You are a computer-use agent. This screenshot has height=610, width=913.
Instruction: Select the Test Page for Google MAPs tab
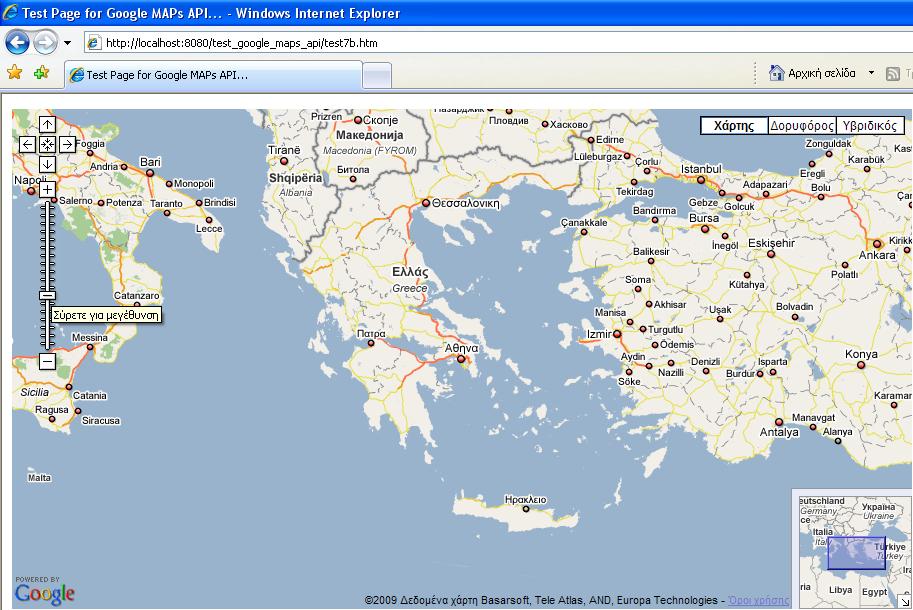click(213, 75)
